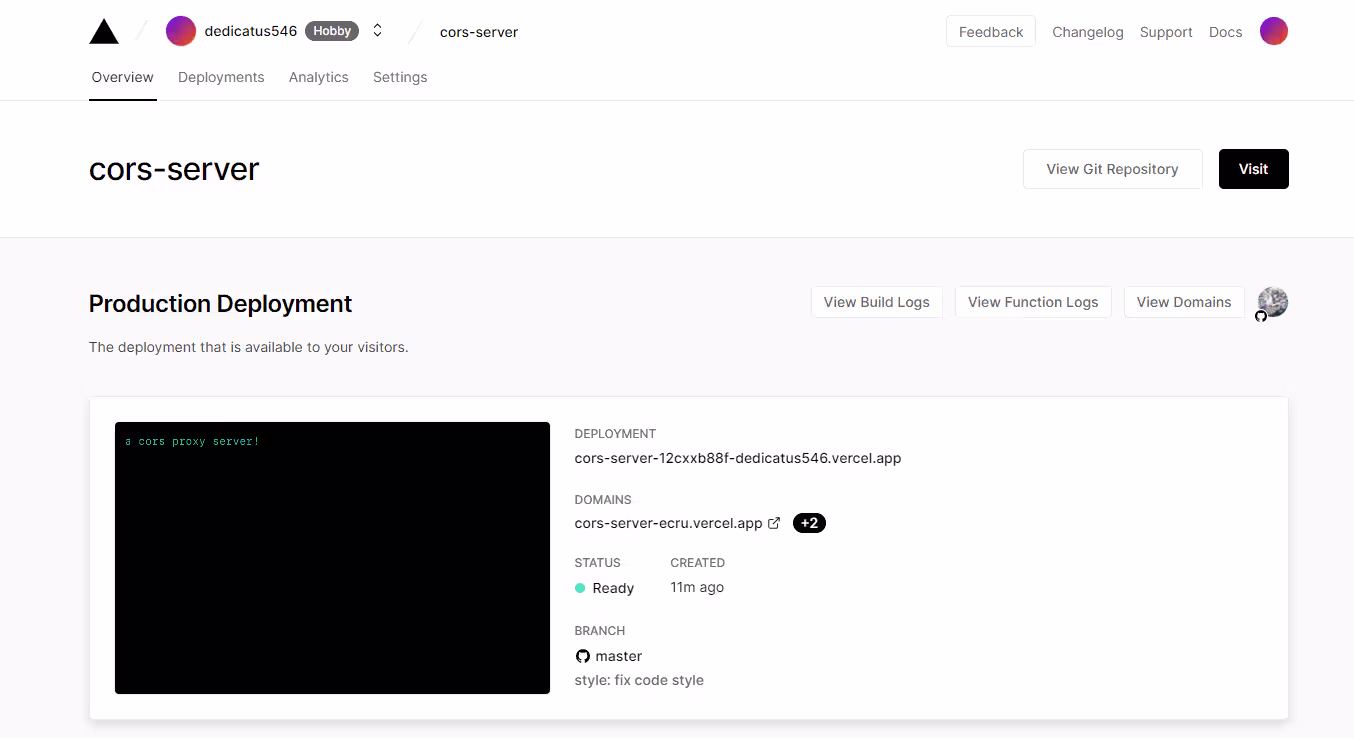Click the Production Deployment heading

tap(221, 303)
